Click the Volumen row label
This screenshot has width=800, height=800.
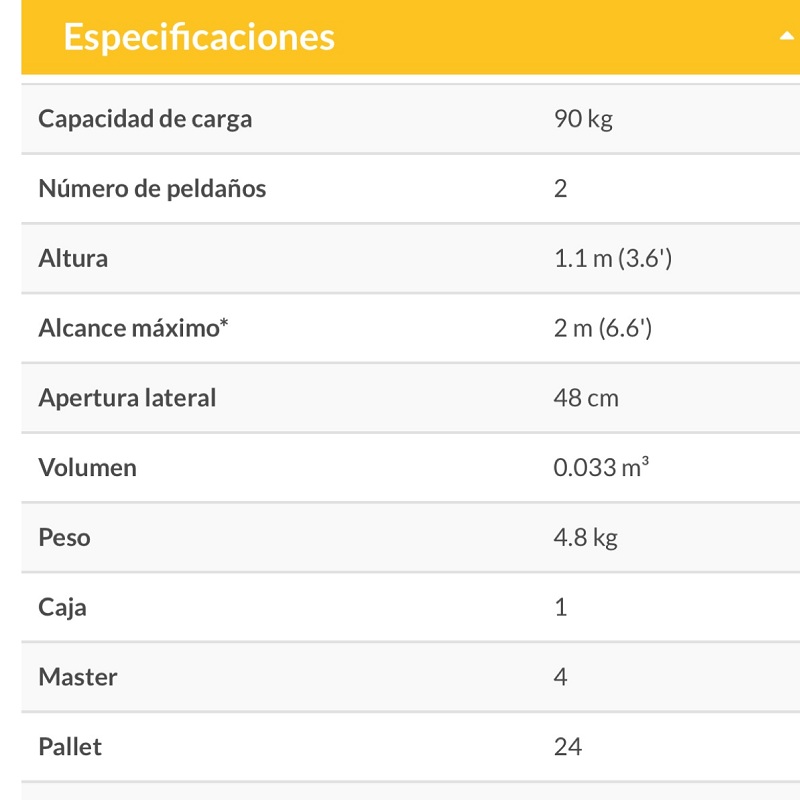(x=87, y=468)
